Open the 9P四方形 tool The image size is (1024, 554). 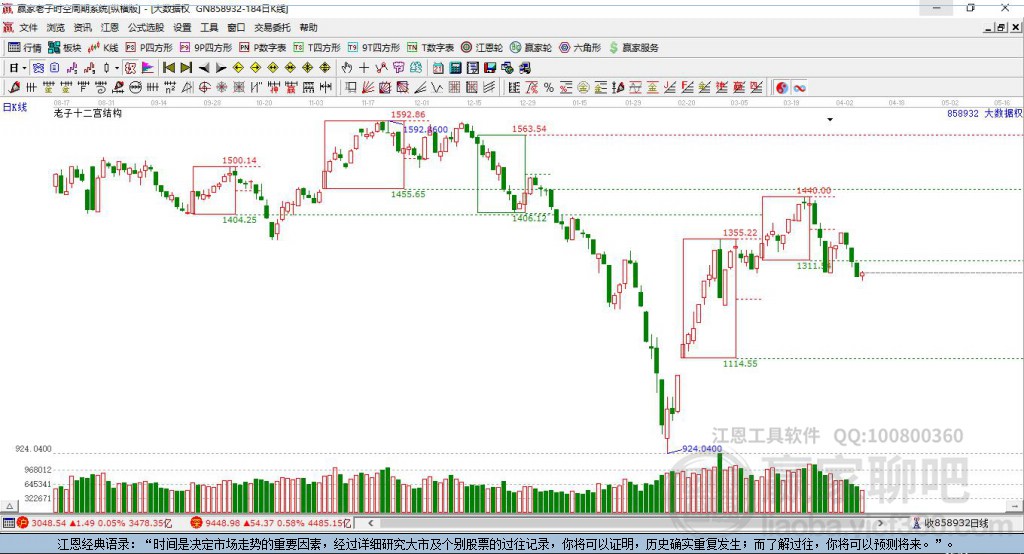[206, 48]
